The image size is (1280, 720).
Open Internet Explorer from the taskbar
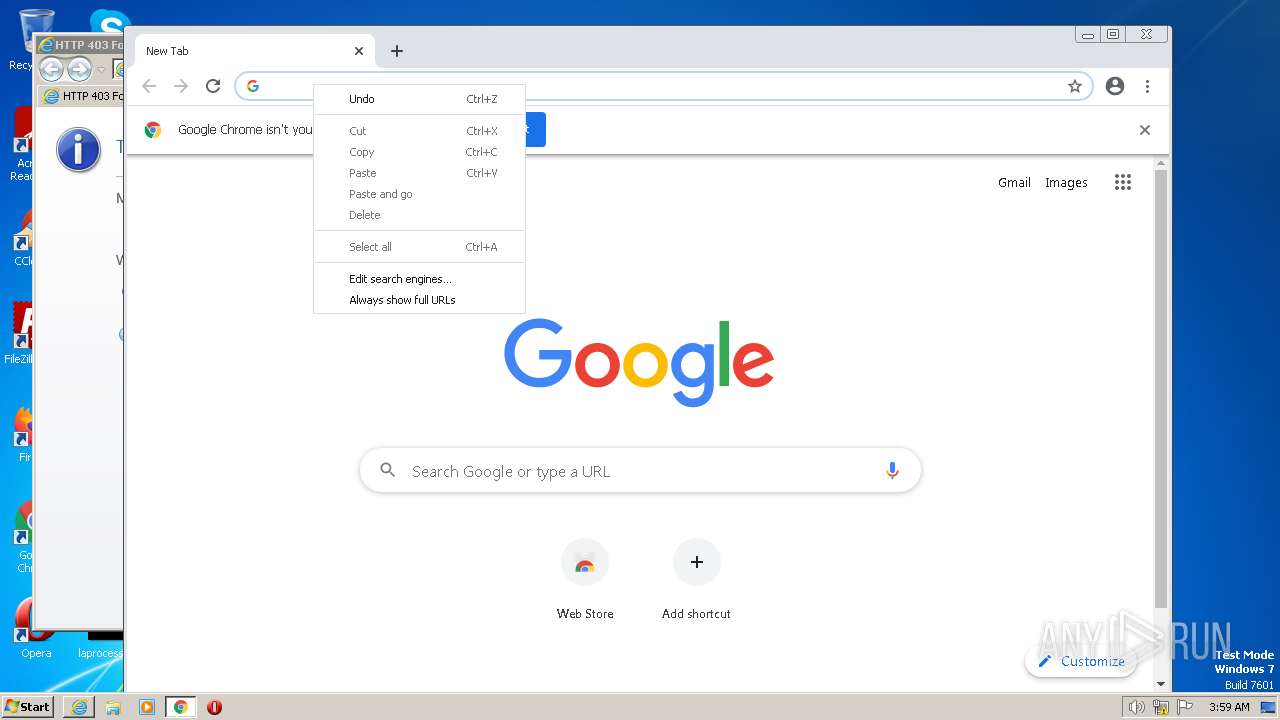tap(79, 707)
